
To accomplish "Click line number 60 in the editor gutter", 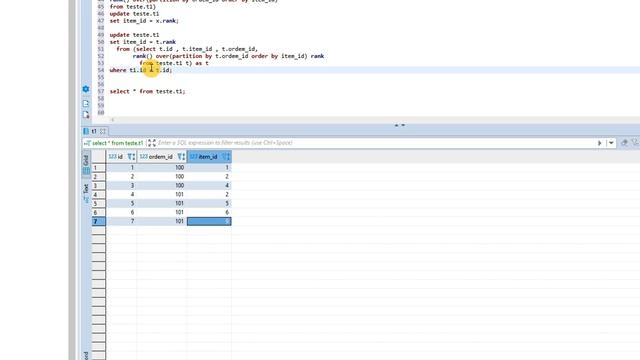I will click(101, 113).
